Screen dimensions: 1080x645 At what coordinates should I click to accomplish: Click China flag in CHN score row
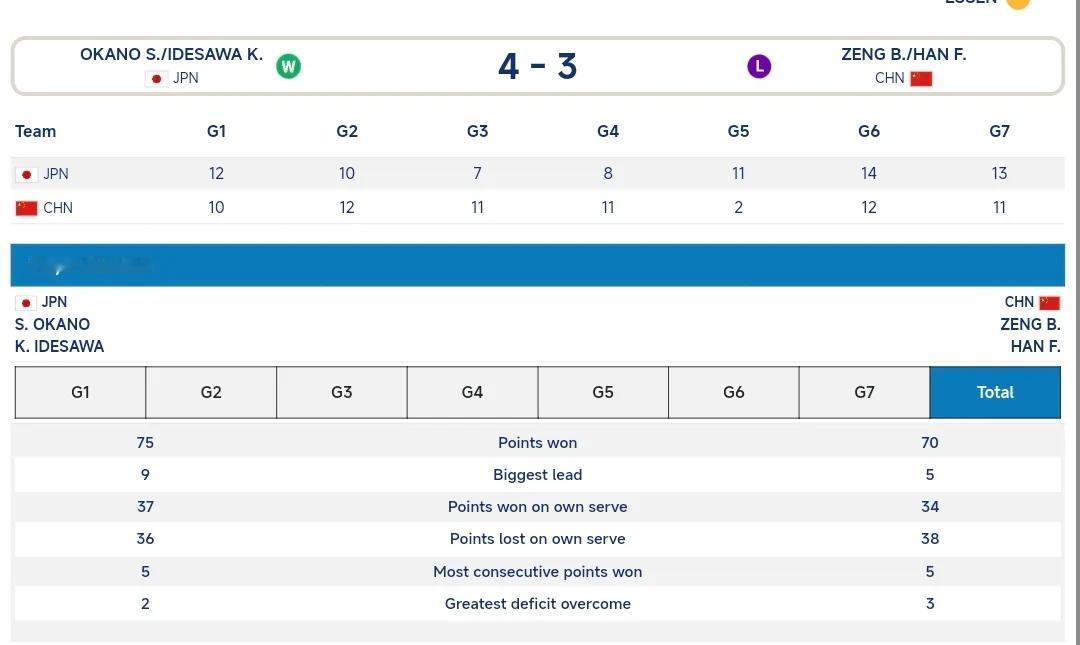[x=26, y=208]
